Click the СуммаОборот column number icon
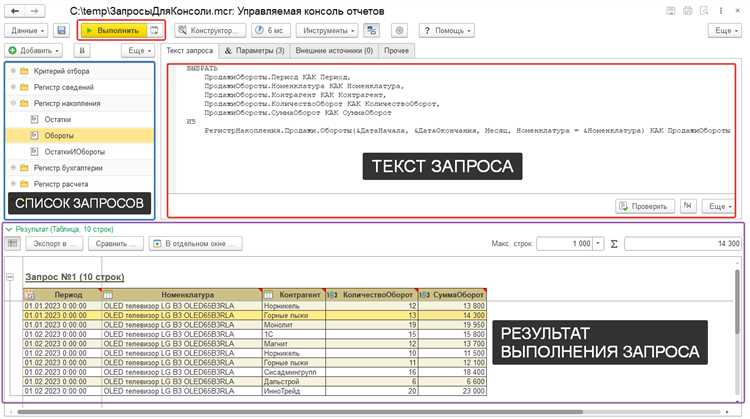The width and height of the screenshot is (750, 419). tap(424, 295)
